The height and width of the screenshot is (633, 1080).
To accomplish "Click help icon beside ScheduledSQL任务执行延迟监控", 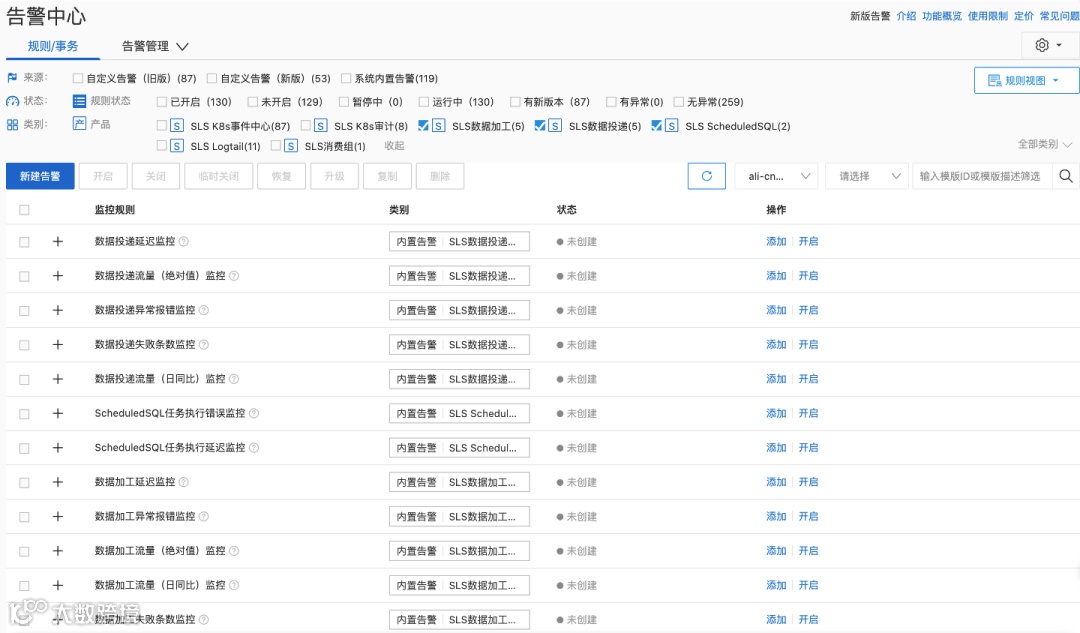I will point(254,448).
